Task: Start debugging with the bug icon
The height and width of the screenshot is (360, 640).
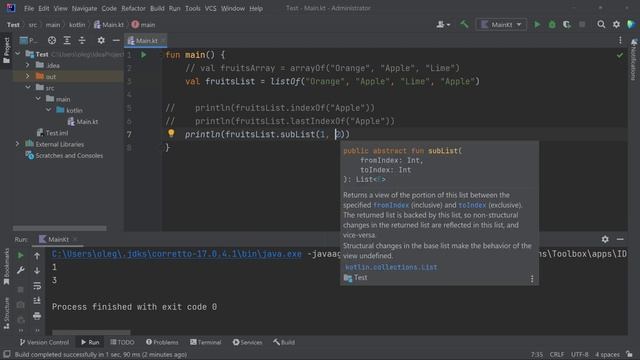Action: [552, 24]
